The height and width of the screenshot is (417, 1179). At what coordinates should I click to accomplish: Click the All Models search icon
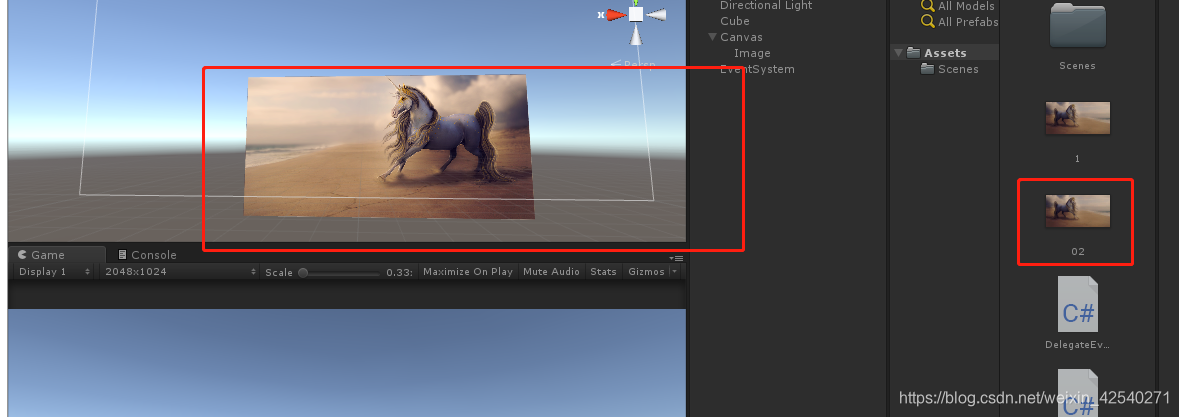928,5
